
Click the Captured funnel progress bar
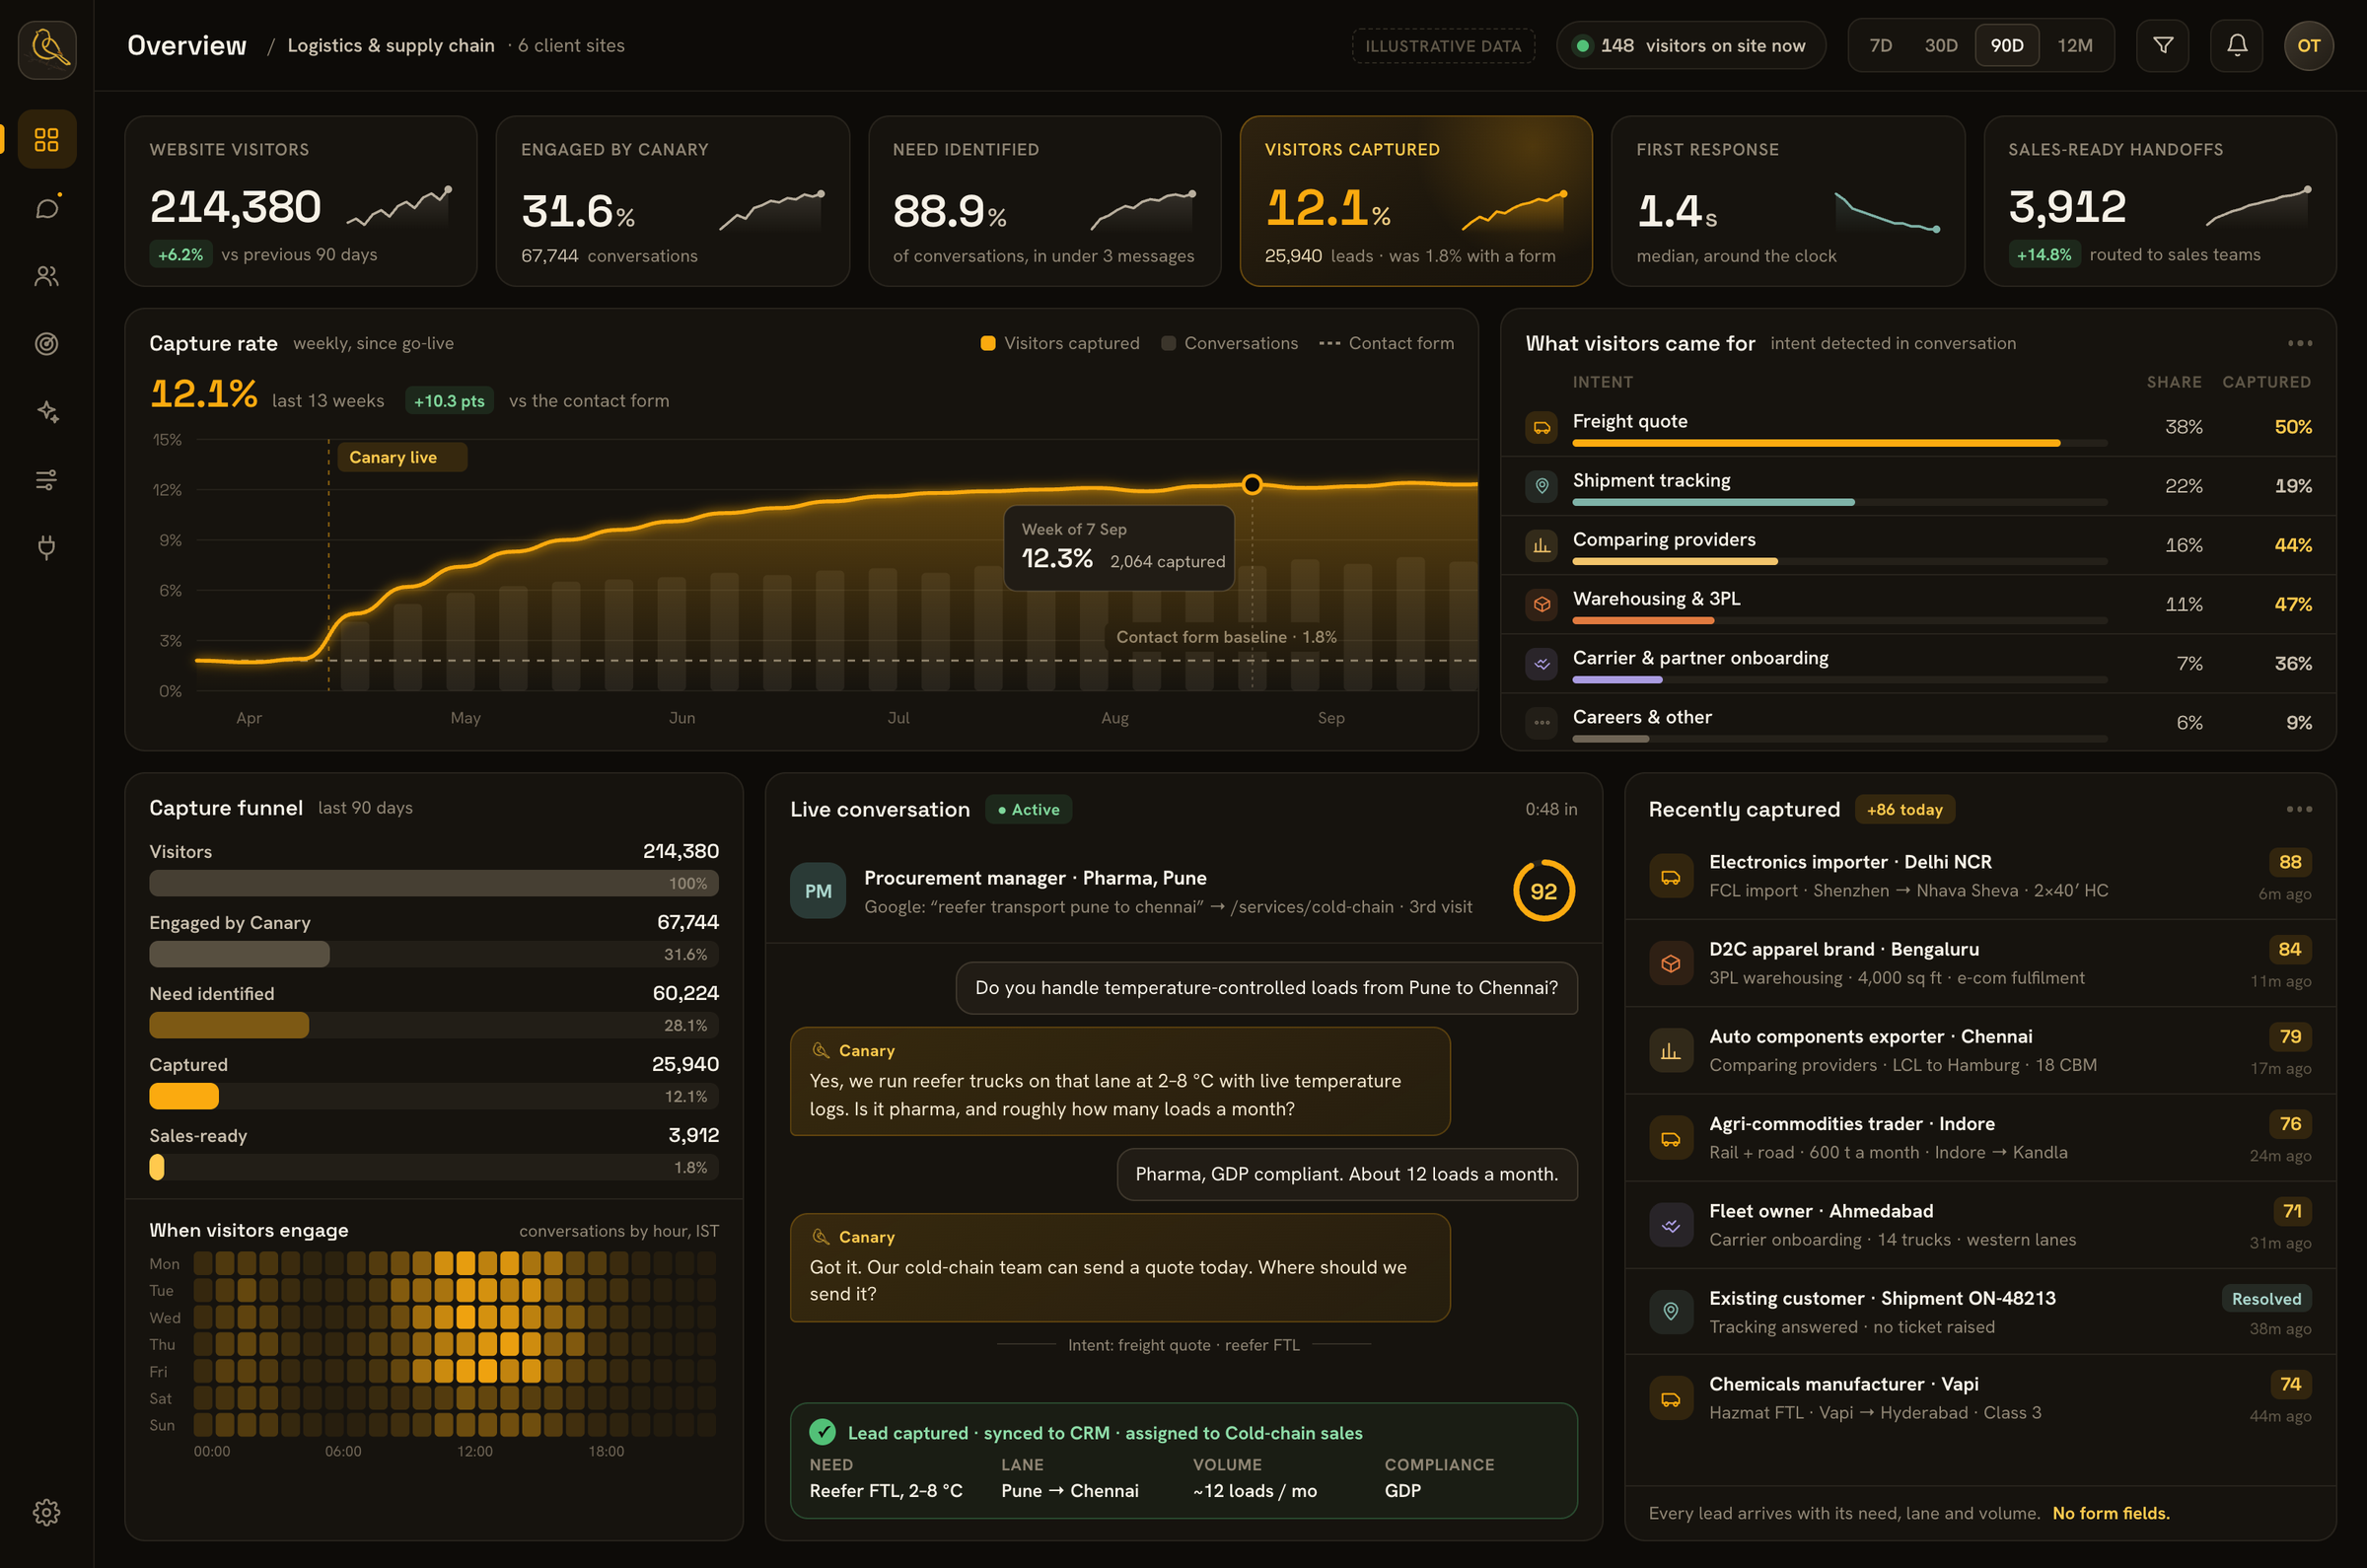click(433, 1096)
